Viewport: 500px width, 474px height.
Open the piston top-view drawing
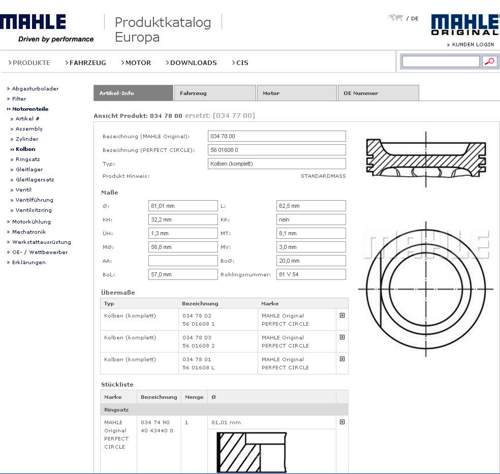(426, 289)
